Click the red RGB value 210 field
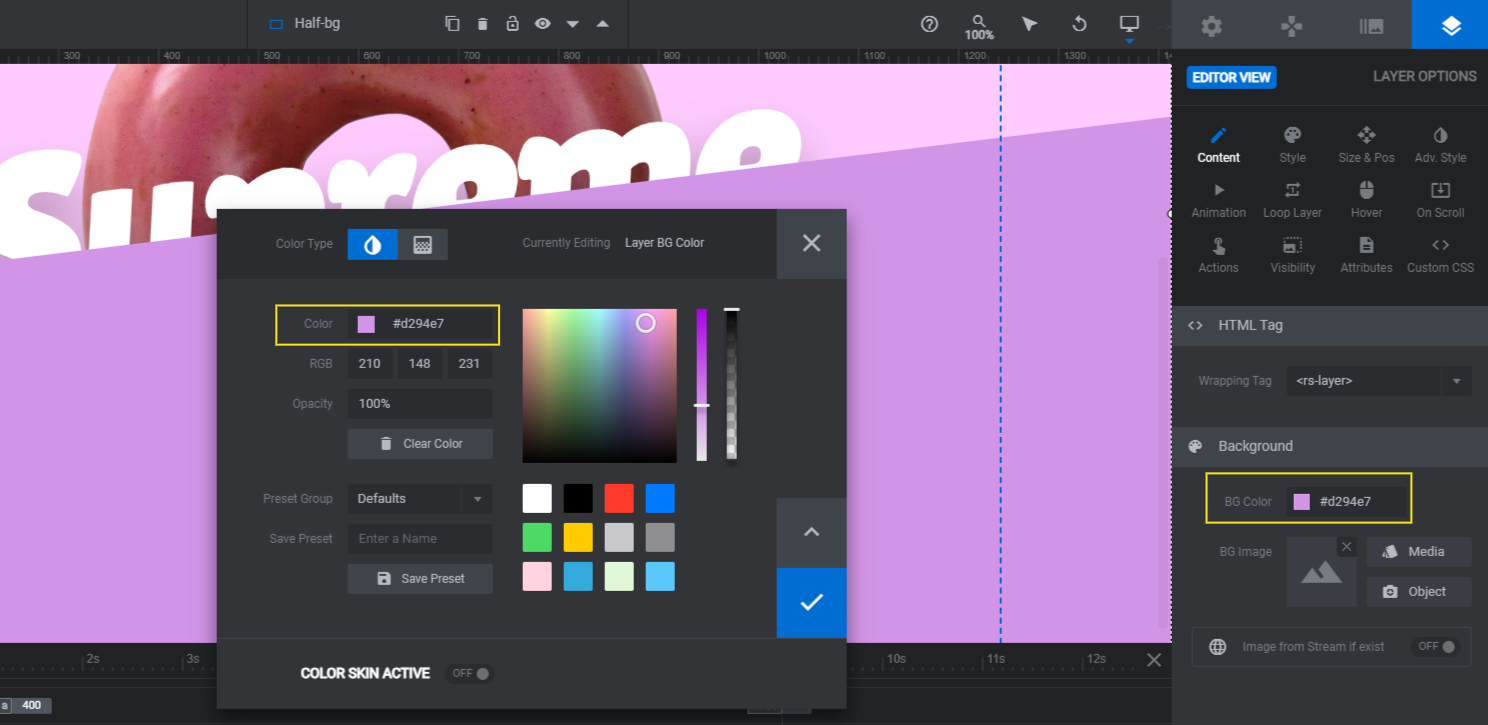 tap(370, 364)
